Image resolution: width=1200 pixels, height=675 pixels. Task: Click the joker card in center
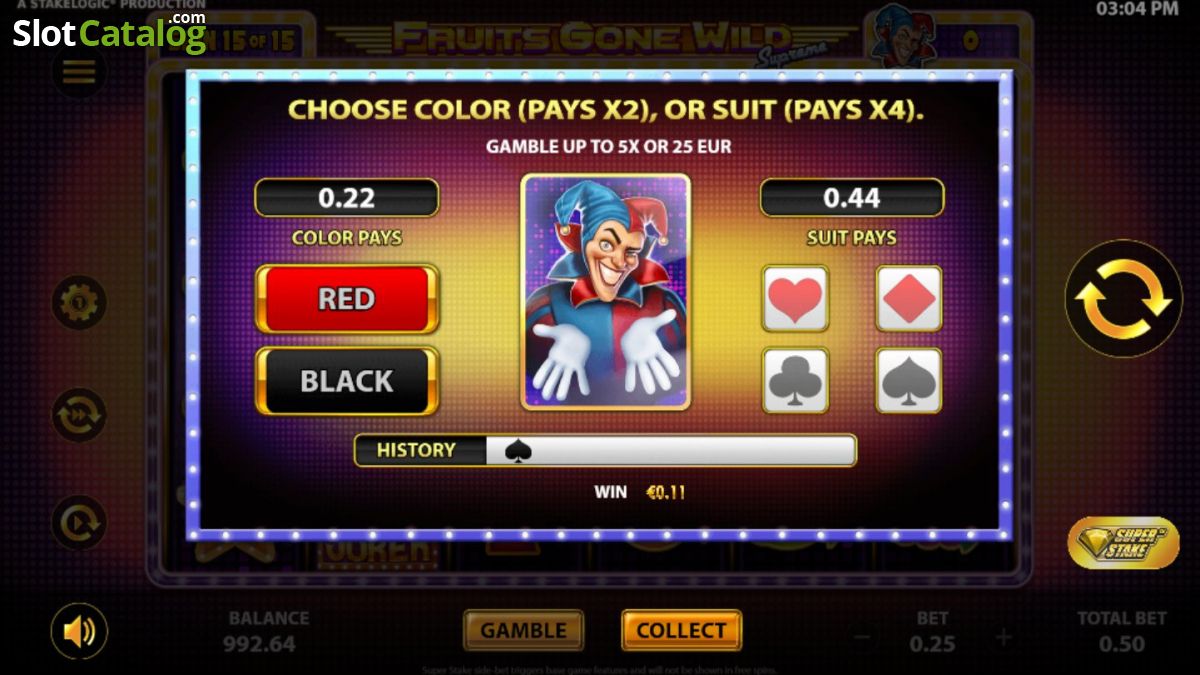[605, 292]
